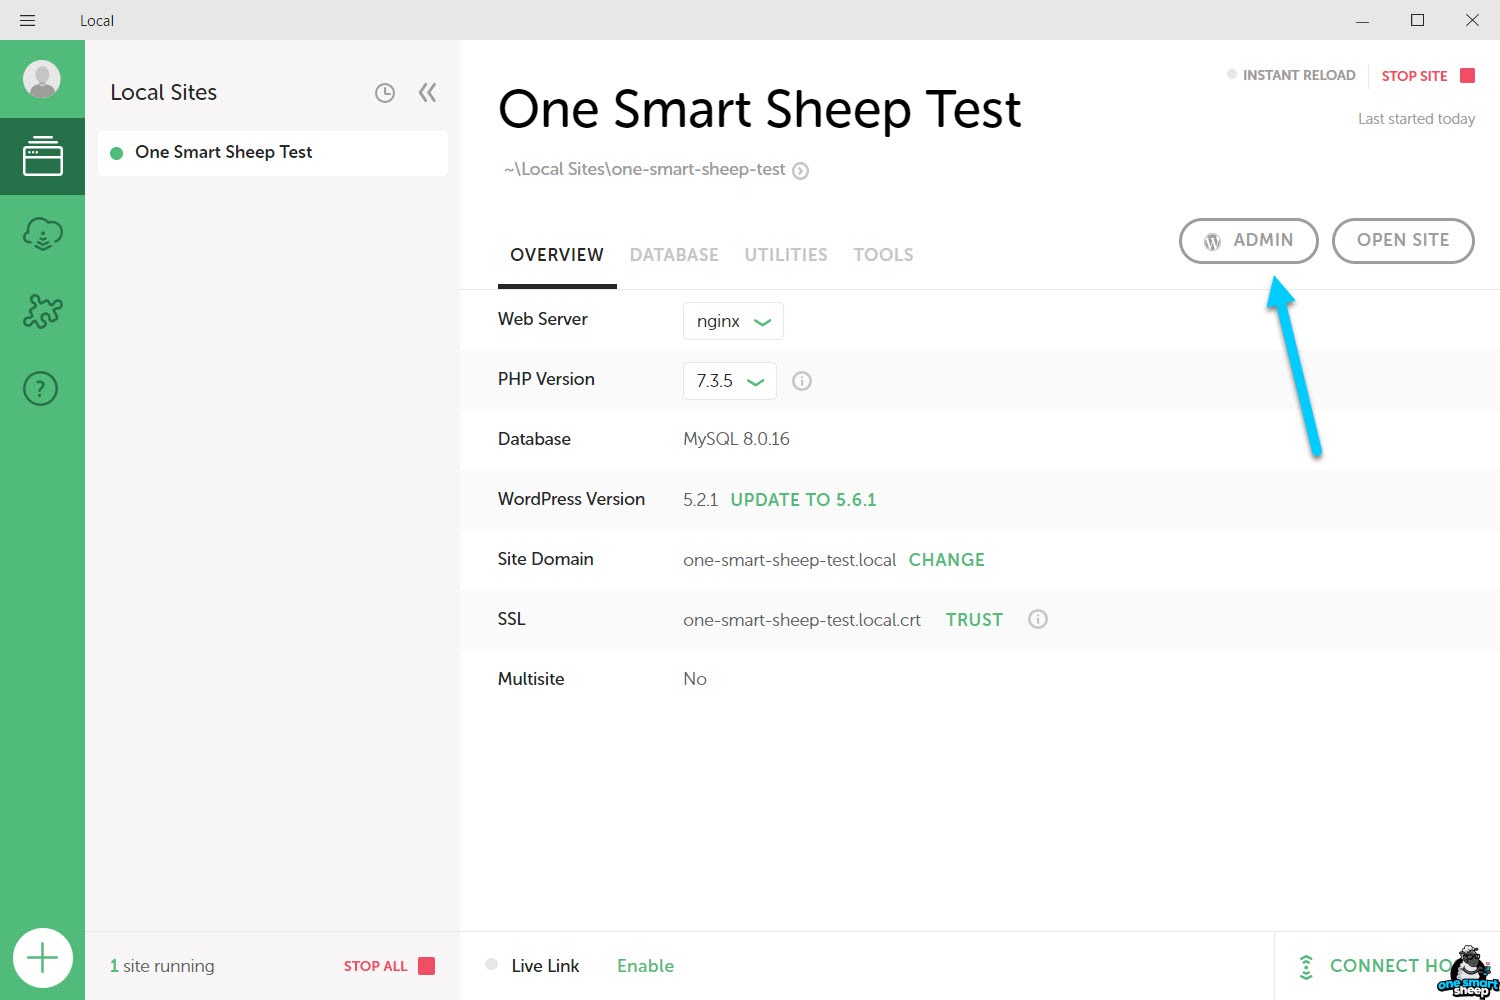
Task: Click the PHP Version info icon
Action: point(802,381)
